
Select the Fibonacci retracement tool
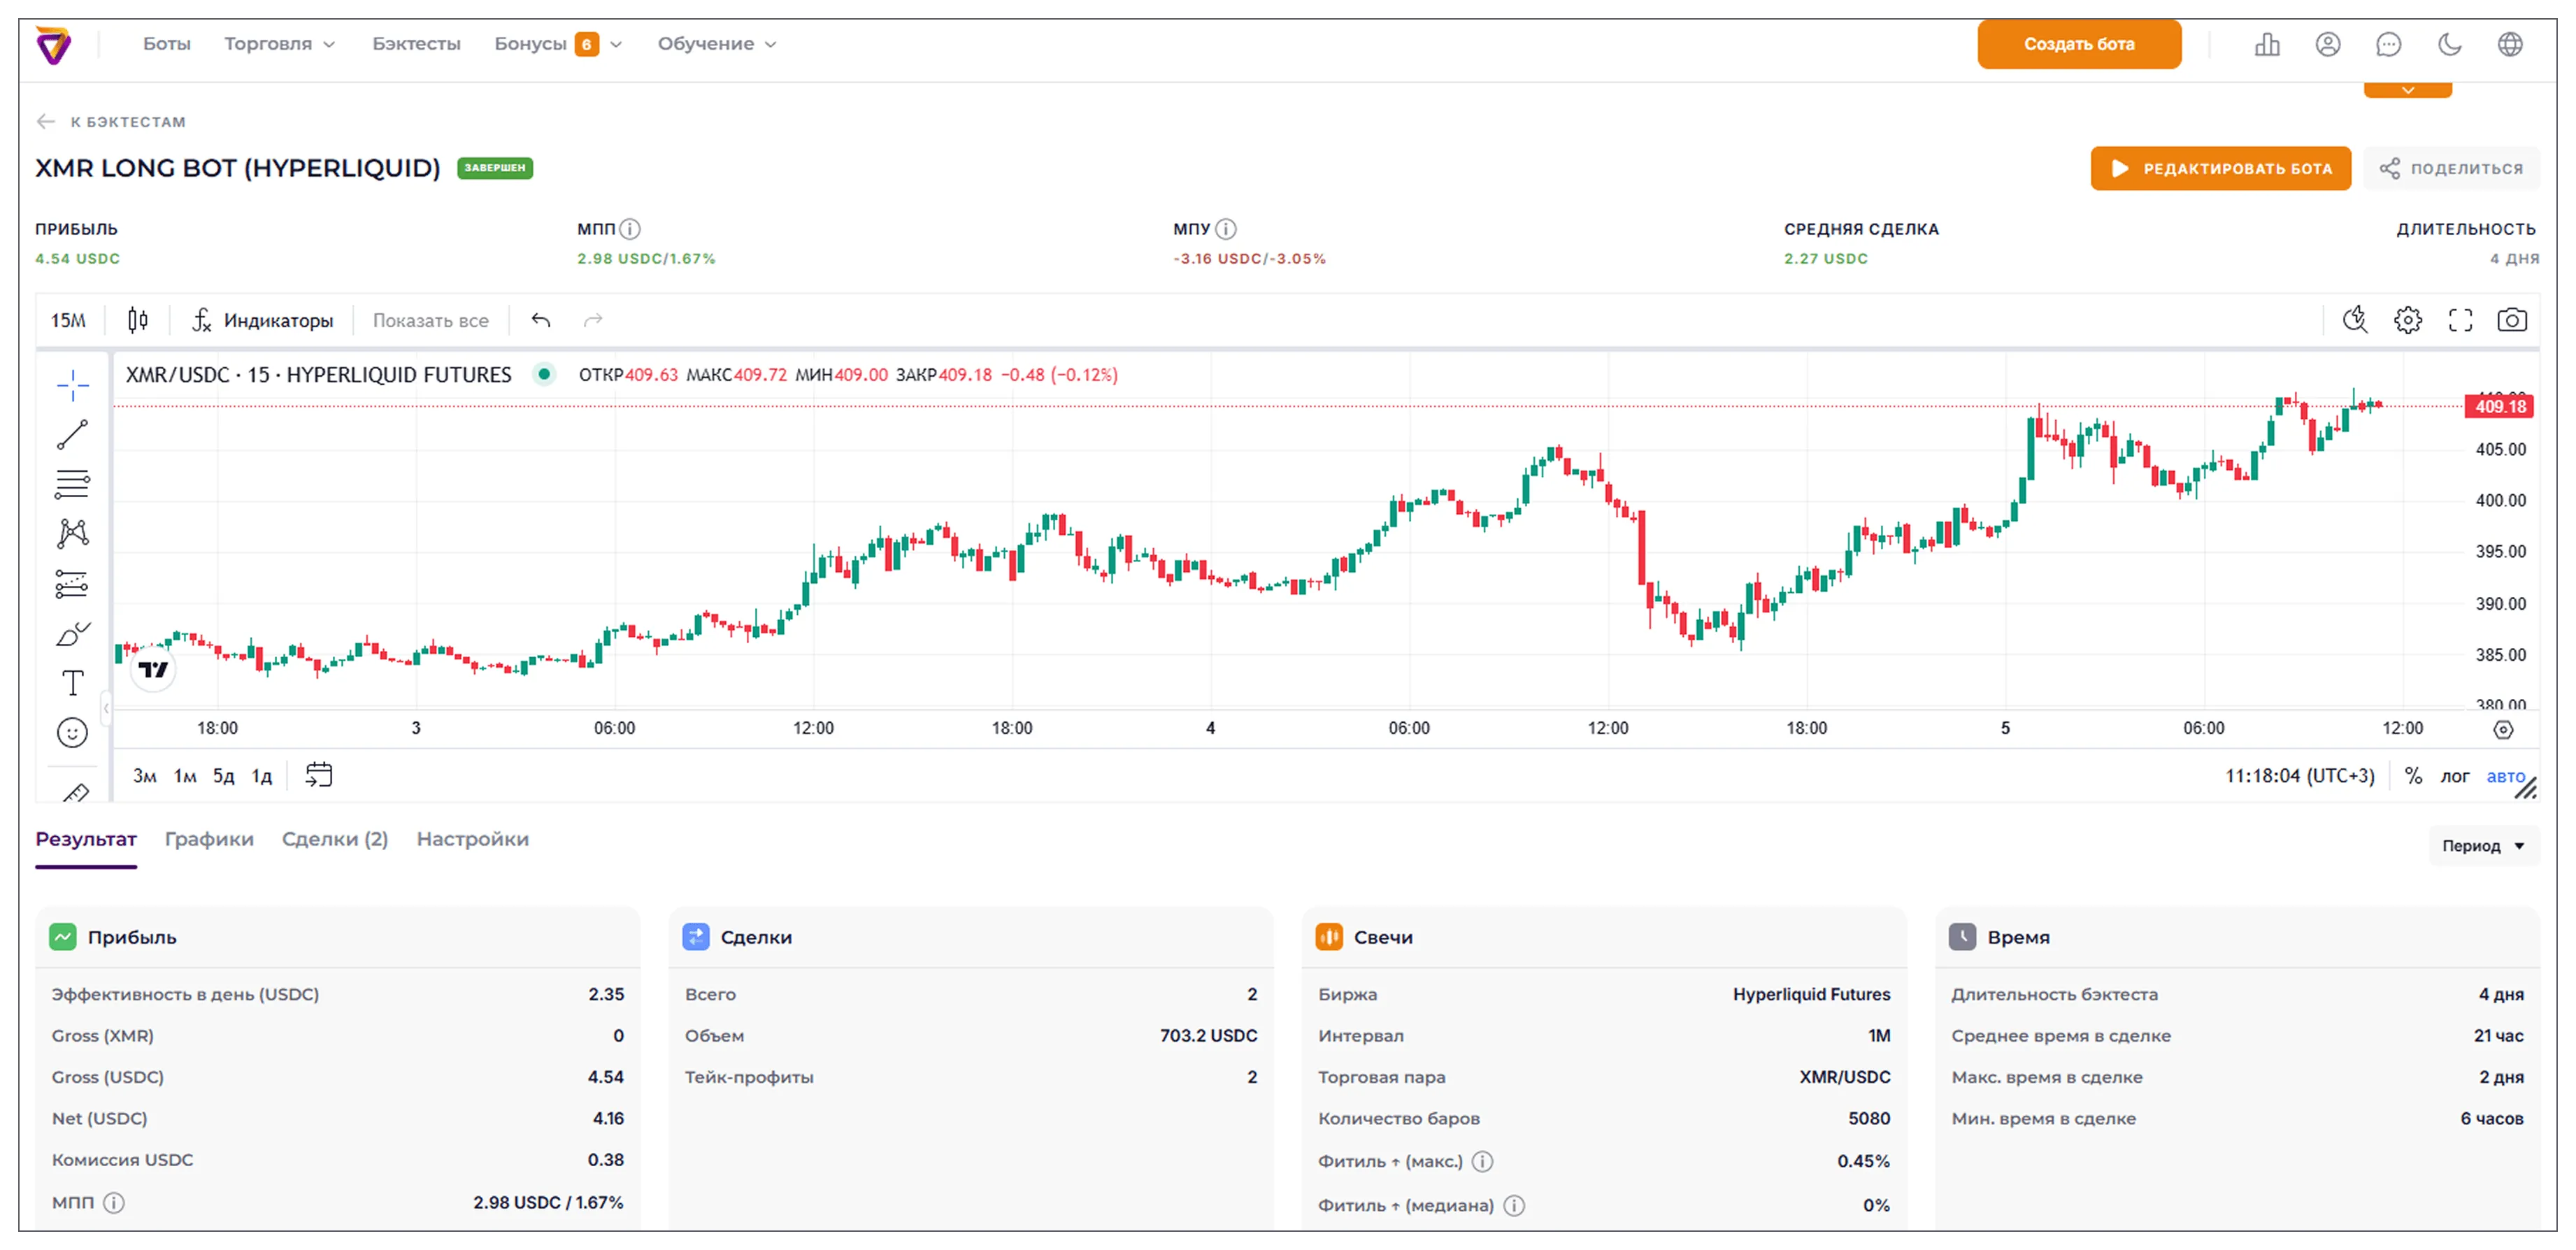[x=73, y=484]
